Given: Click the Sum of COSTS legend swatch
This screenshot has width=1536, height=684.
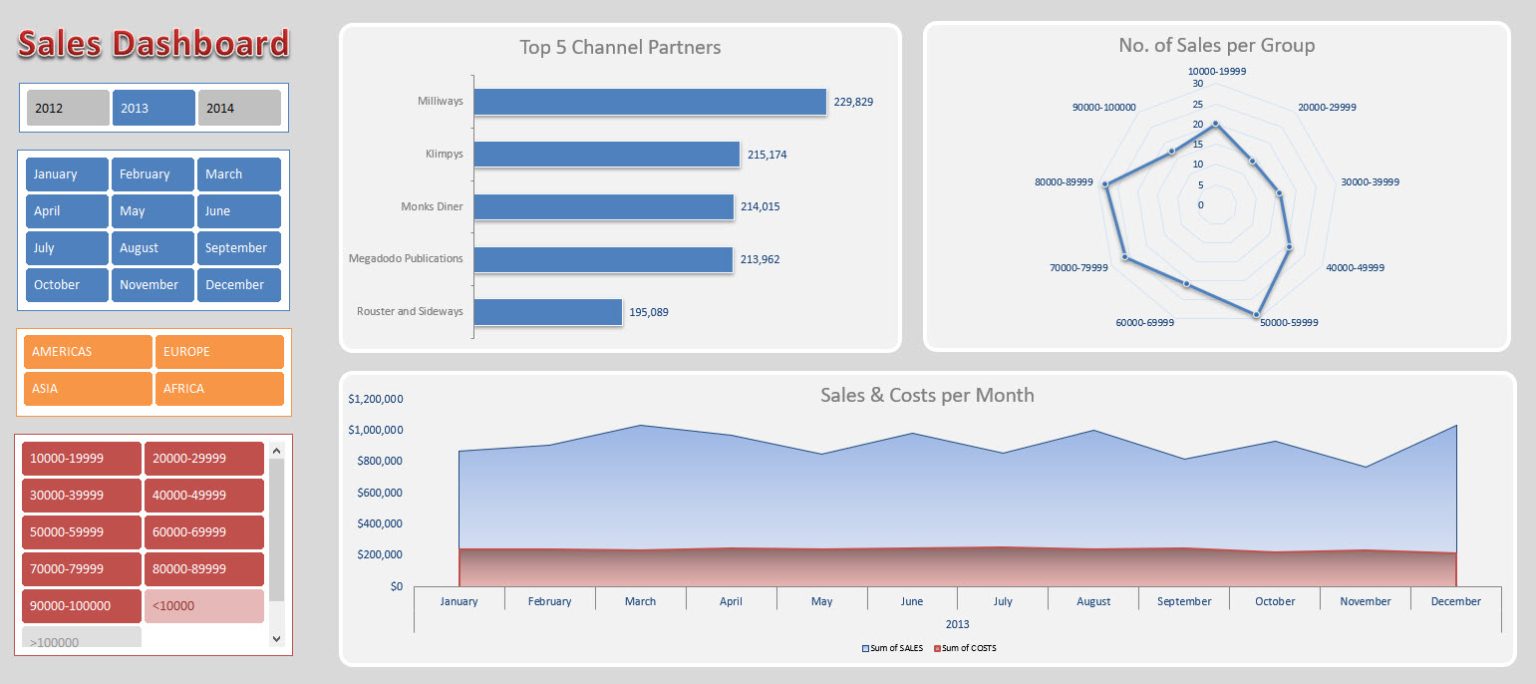Looking at the screenshot, I should click(x=938, y=648).
